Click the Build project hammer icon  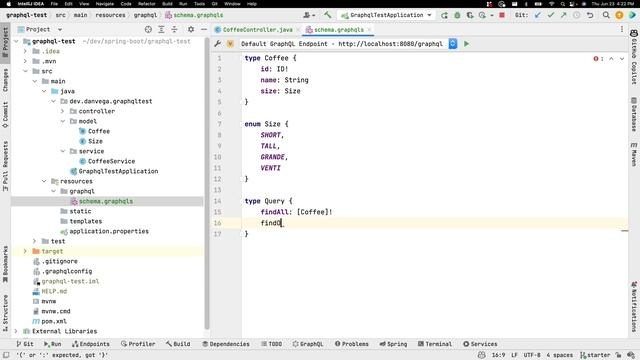pos(327,15)
